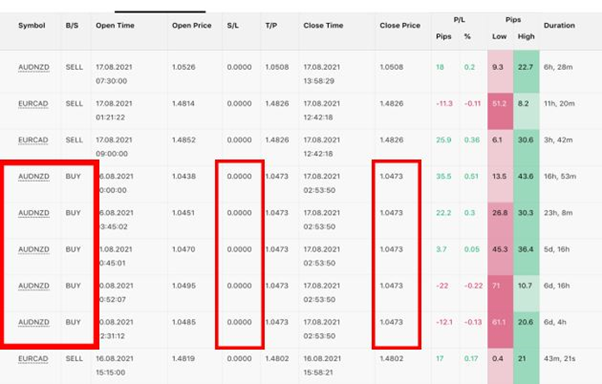
Task: Open AUDNZD link in the 5d, 16h row
Action: (x=34, y=250)
